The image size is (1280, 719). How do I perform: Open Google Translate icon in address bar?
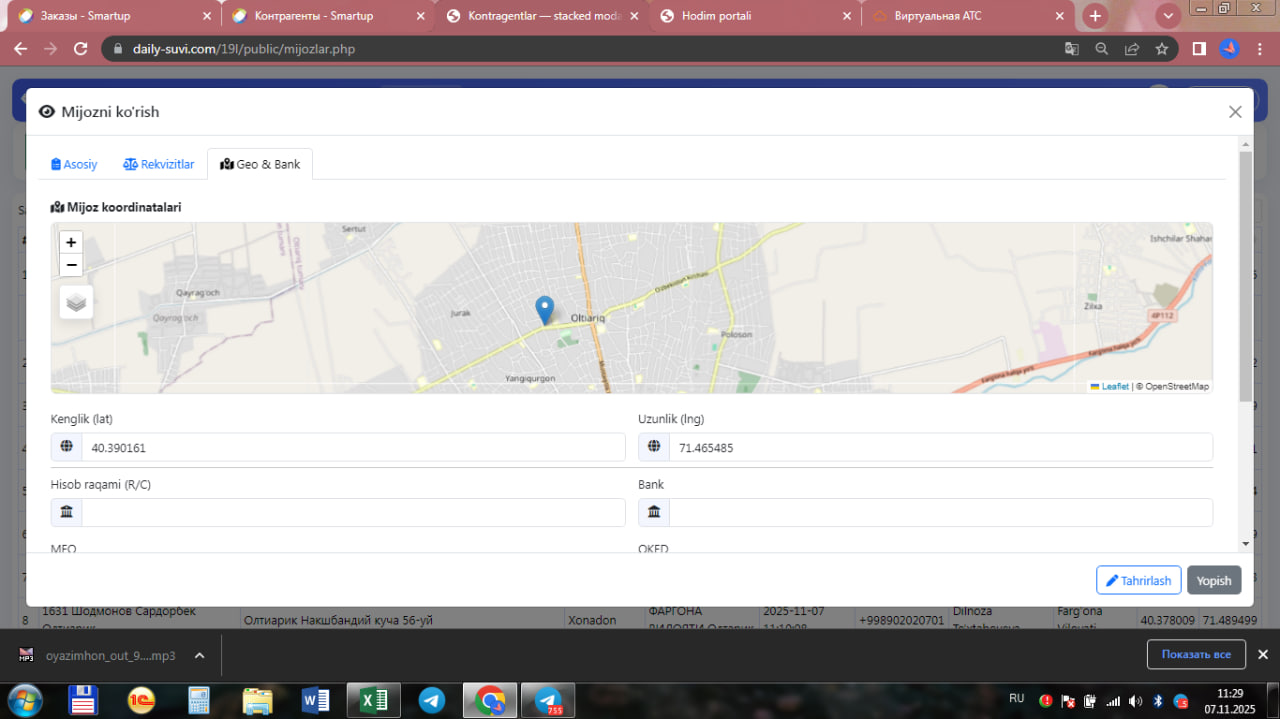[1071, 48]
